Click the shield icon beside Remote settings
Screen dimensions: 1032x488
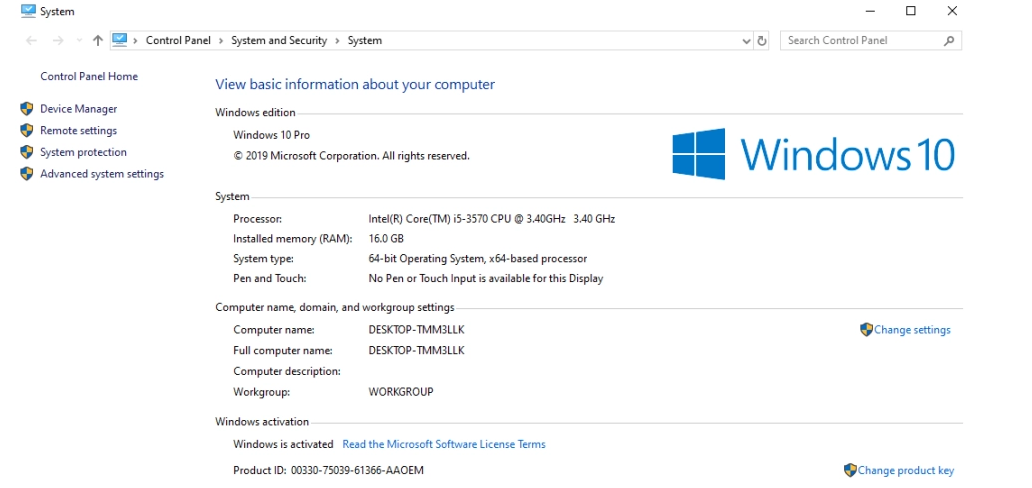27,131
